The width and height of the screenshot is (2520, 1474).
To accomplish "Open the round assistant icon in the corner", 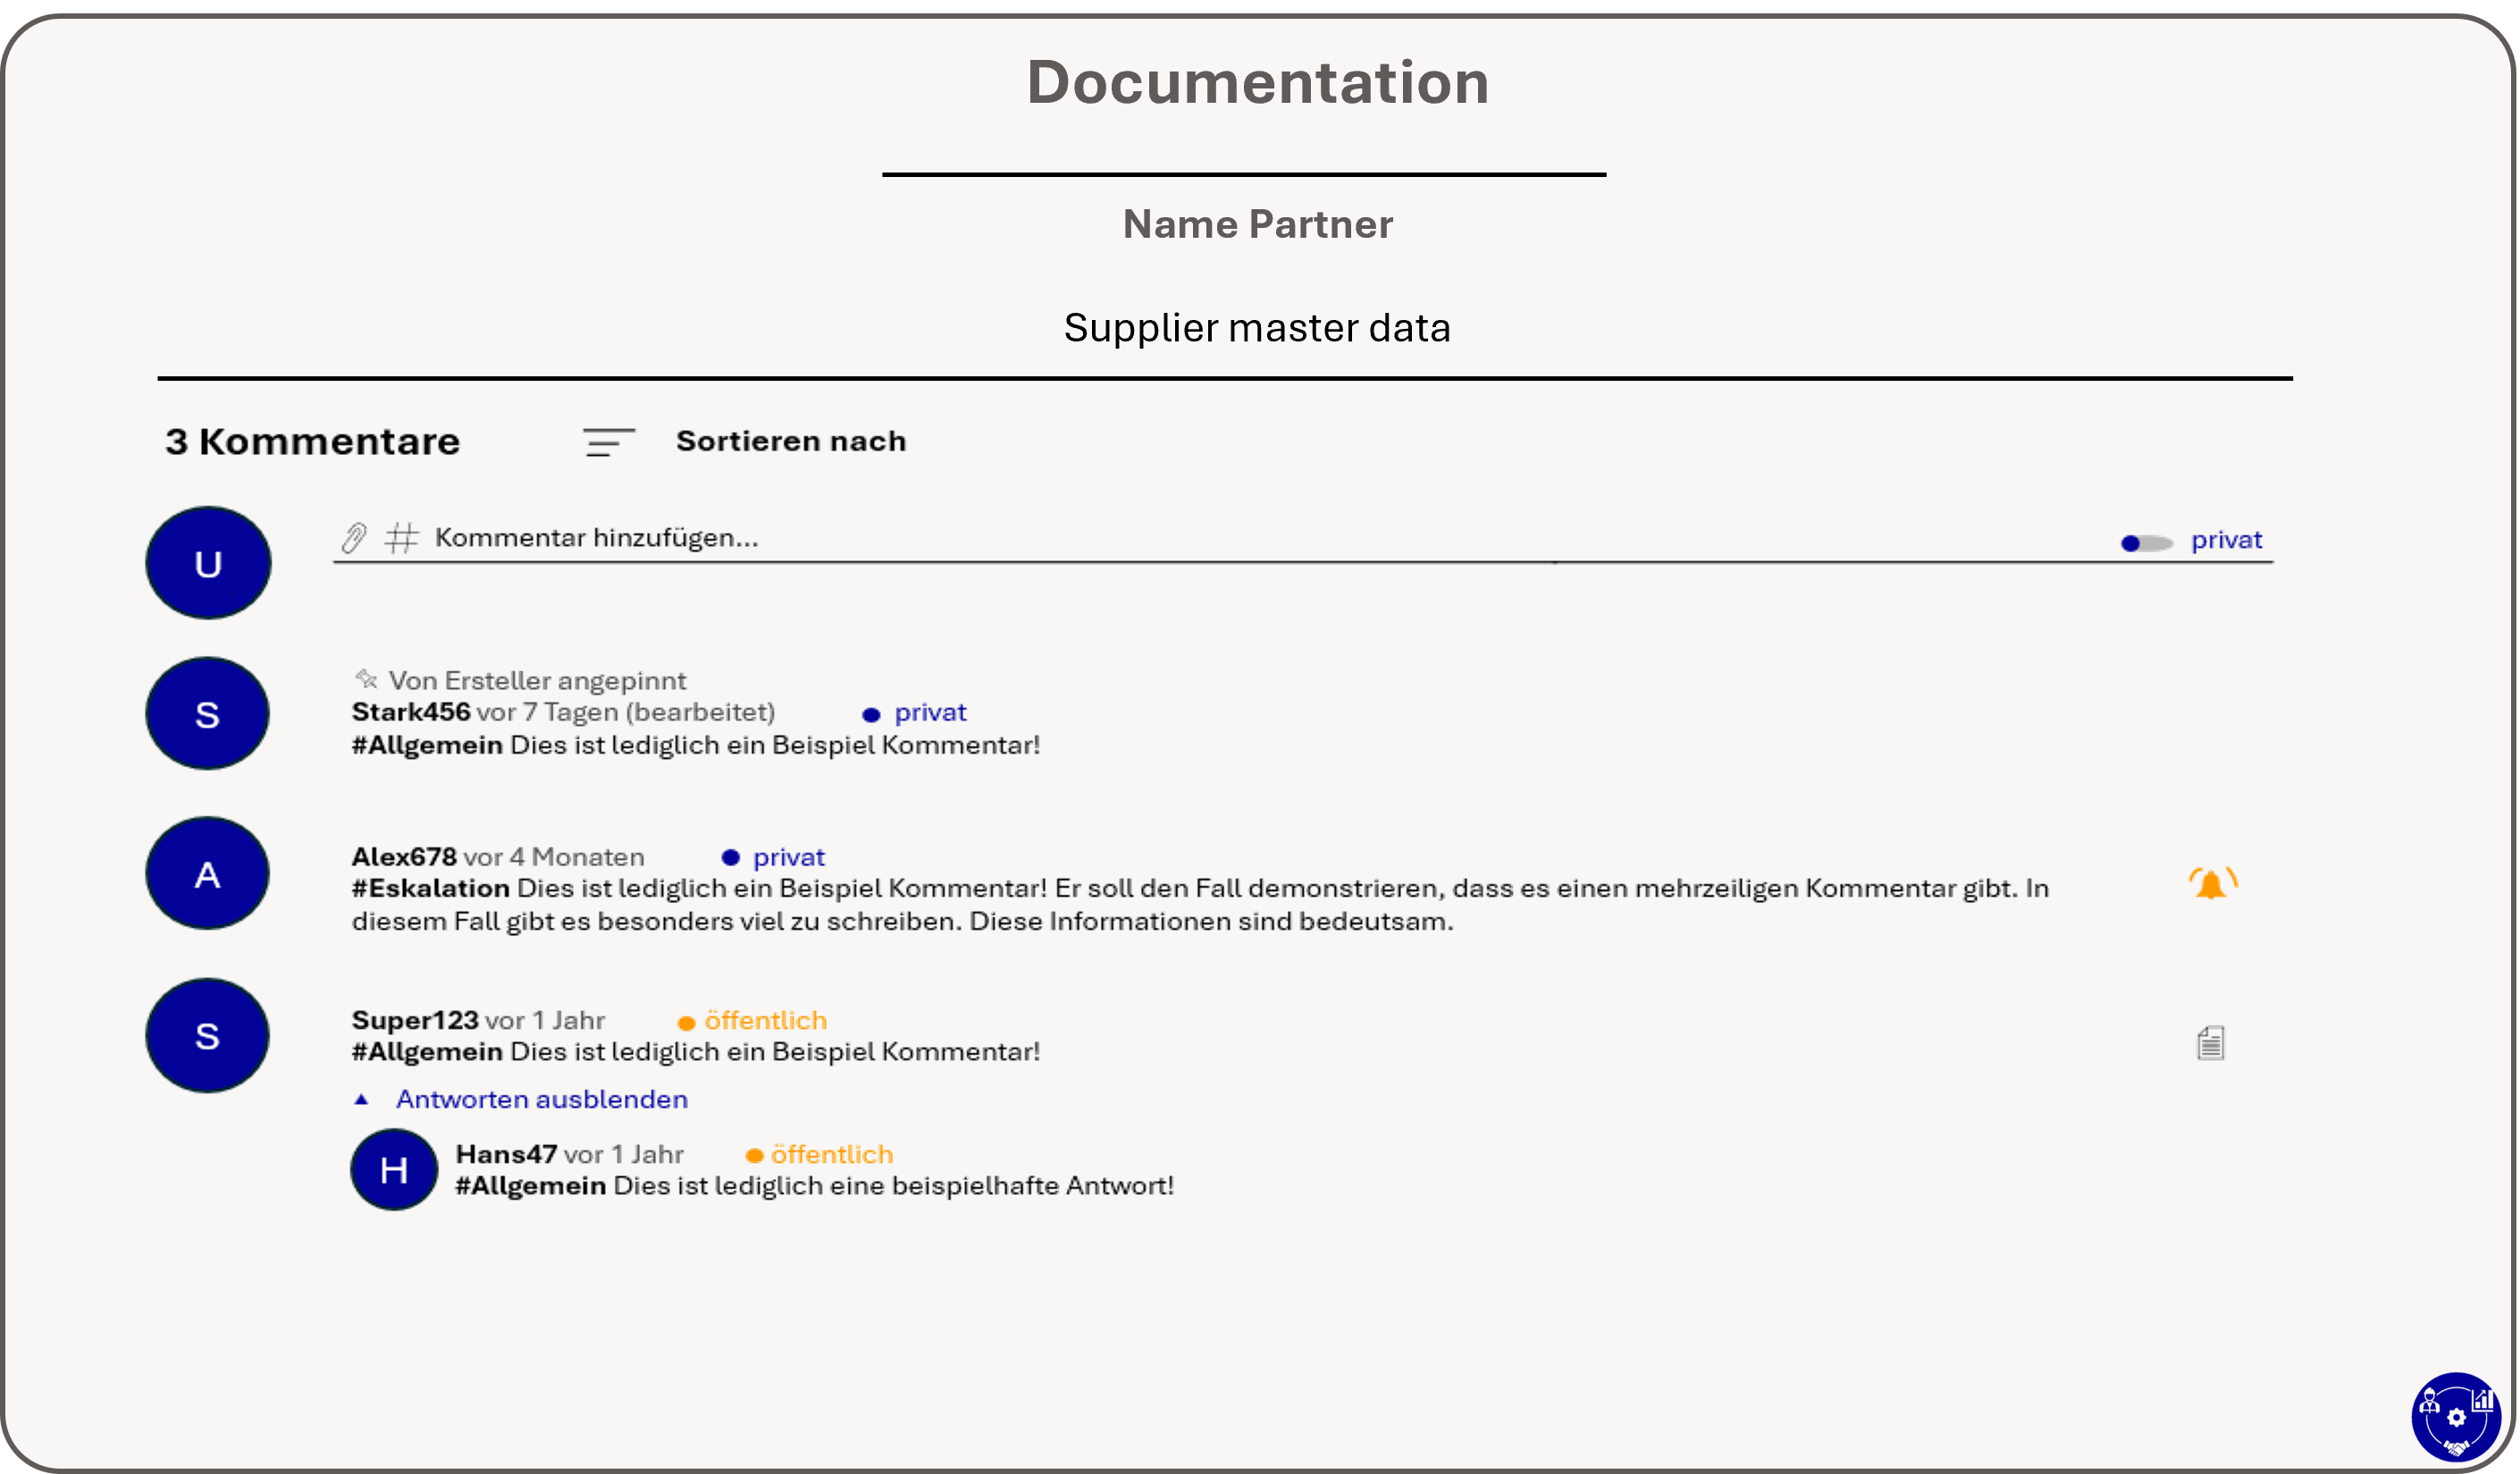I will coord(2456,1416).
